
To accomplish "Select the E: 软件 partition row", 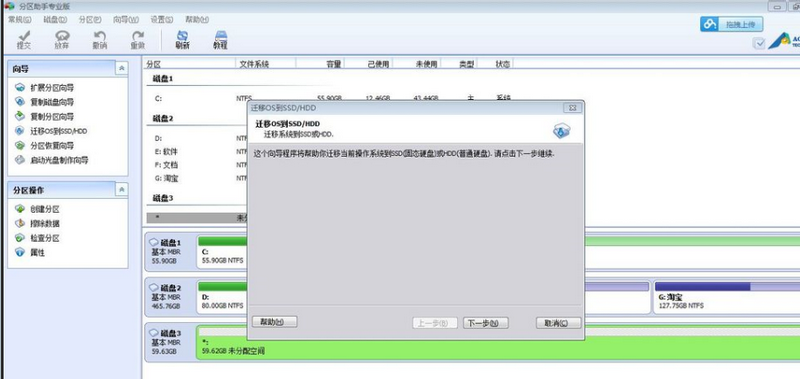I will 196,151.
